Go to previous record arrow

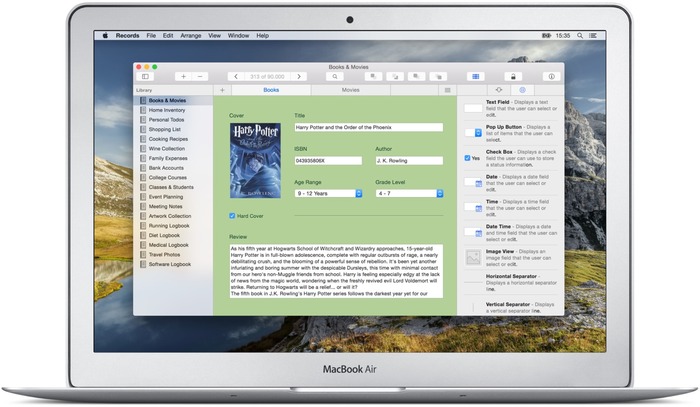point(236,77)
